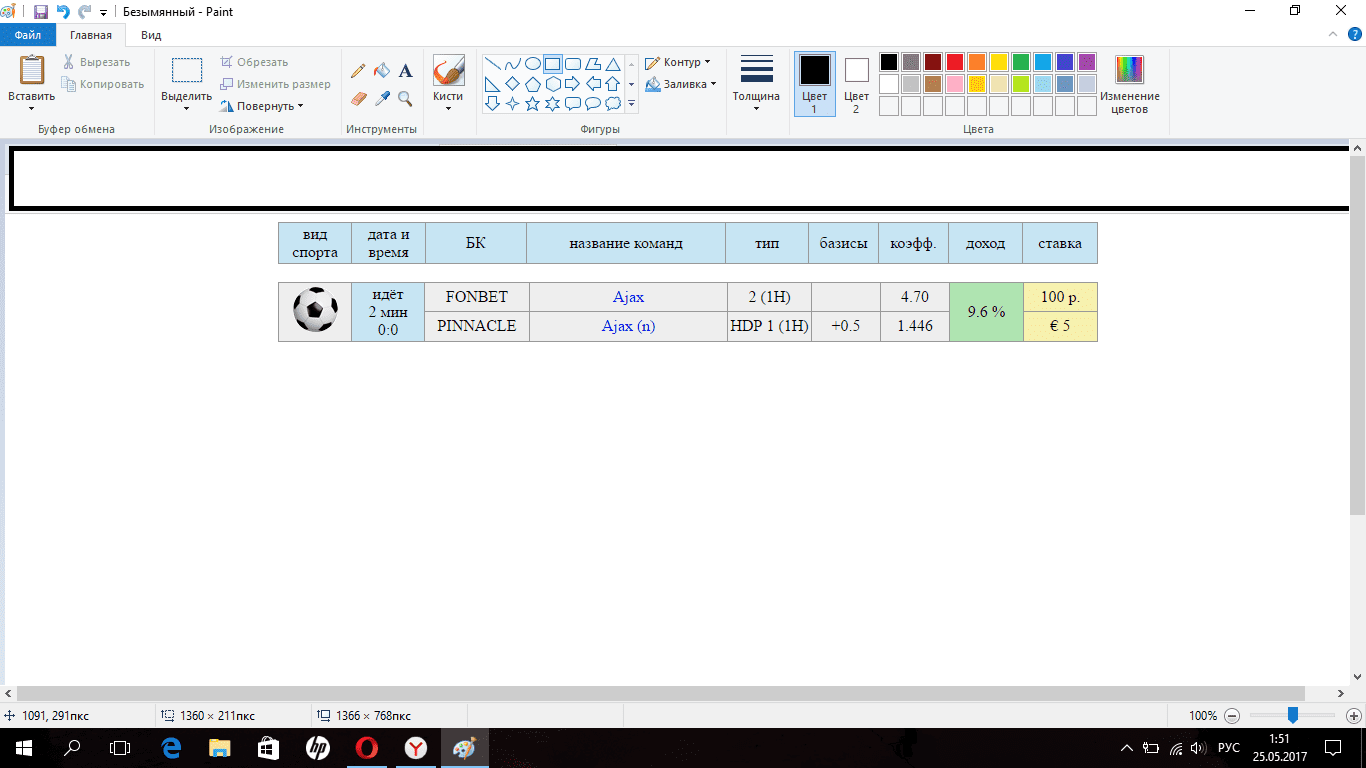The height and width of the screenshot is (768, 1366).
Task: Click the Save icon in title bar
Action: pos(41,12)
